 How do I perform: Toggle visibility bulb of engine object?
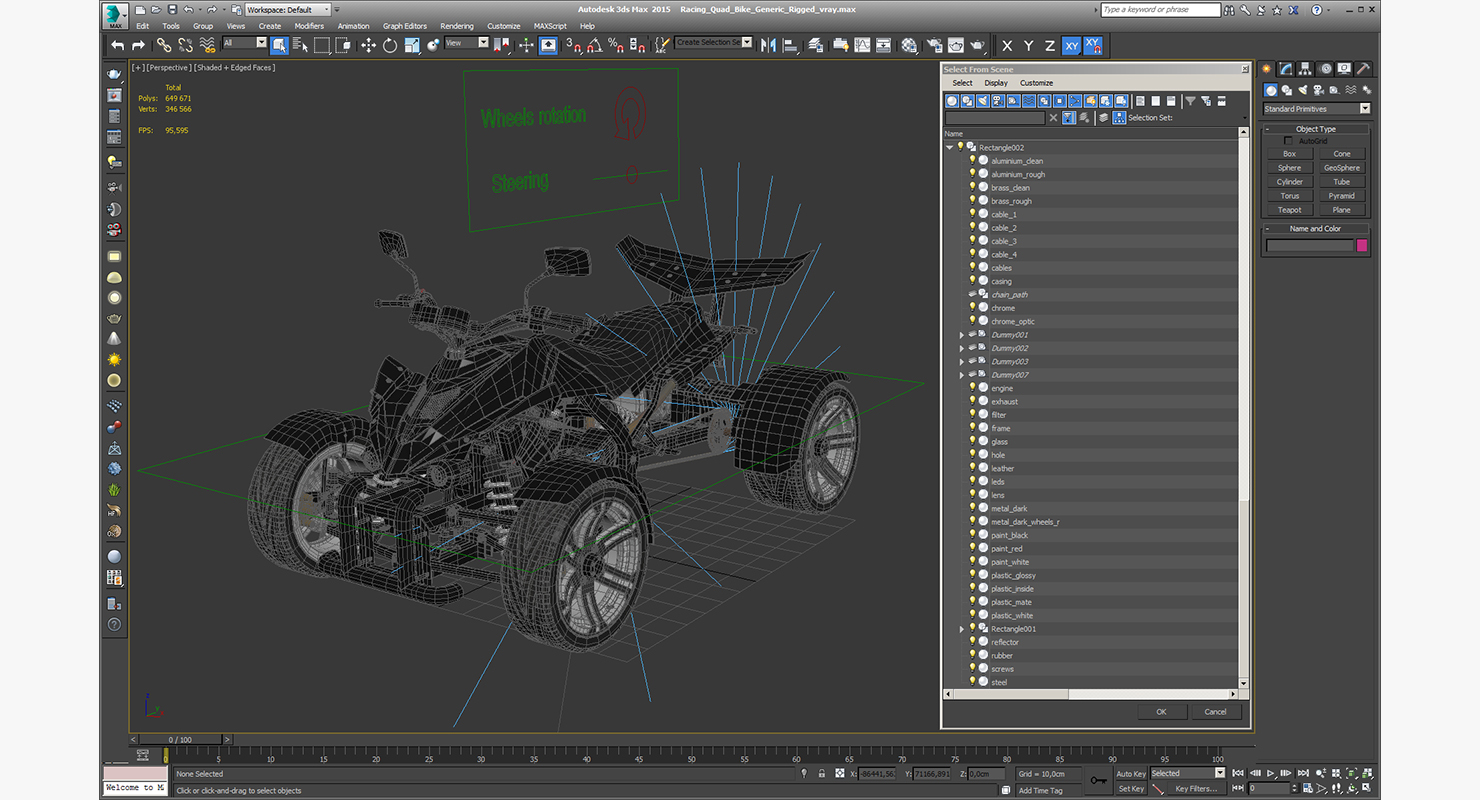pyautogui.click(x=972, y=388)
